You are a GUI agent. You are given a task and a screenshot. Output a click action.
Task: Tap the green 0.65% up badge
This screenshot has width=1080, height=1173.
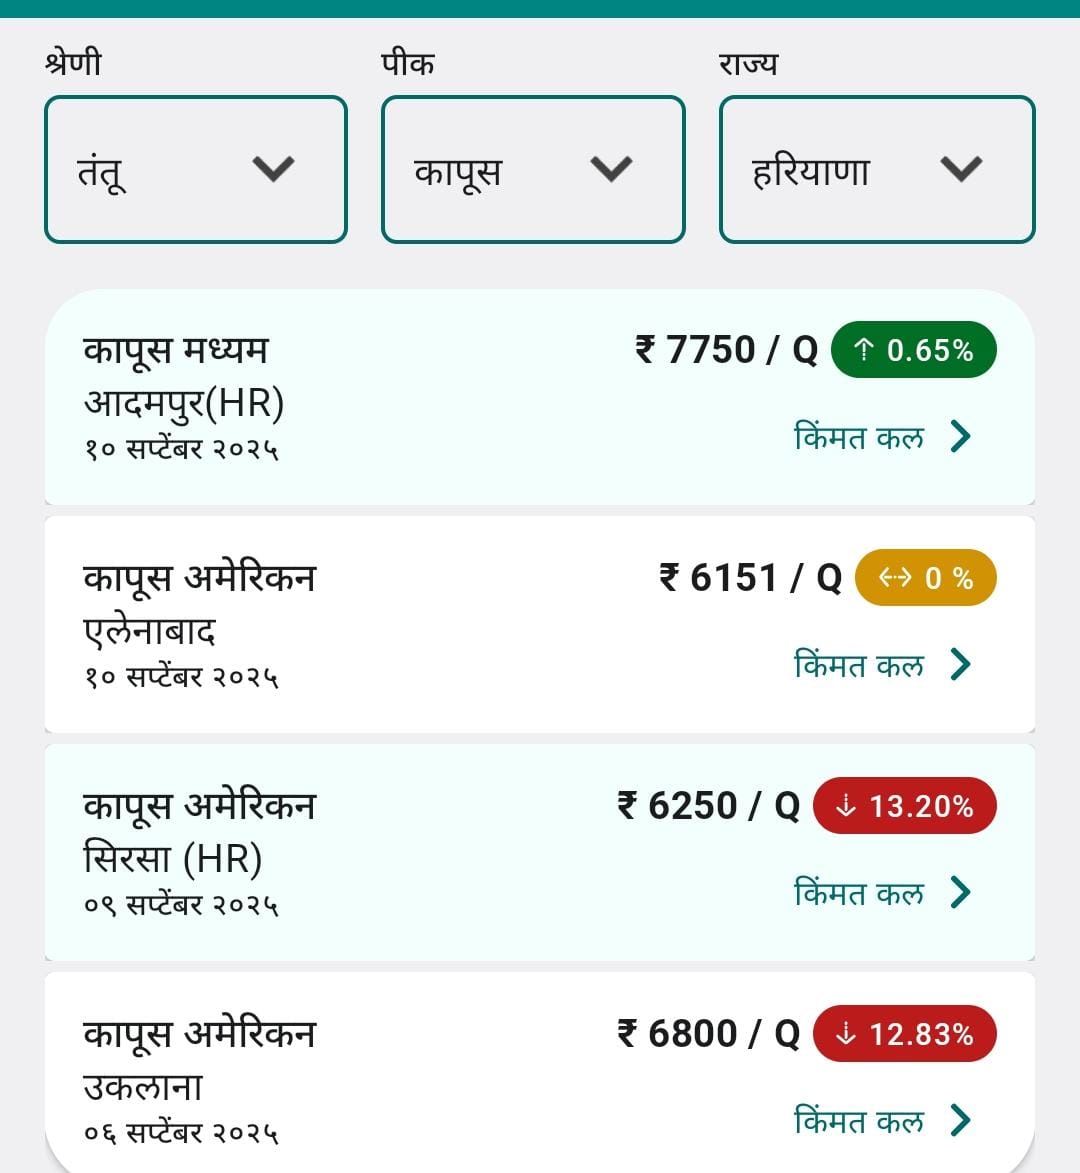[914, 350]
